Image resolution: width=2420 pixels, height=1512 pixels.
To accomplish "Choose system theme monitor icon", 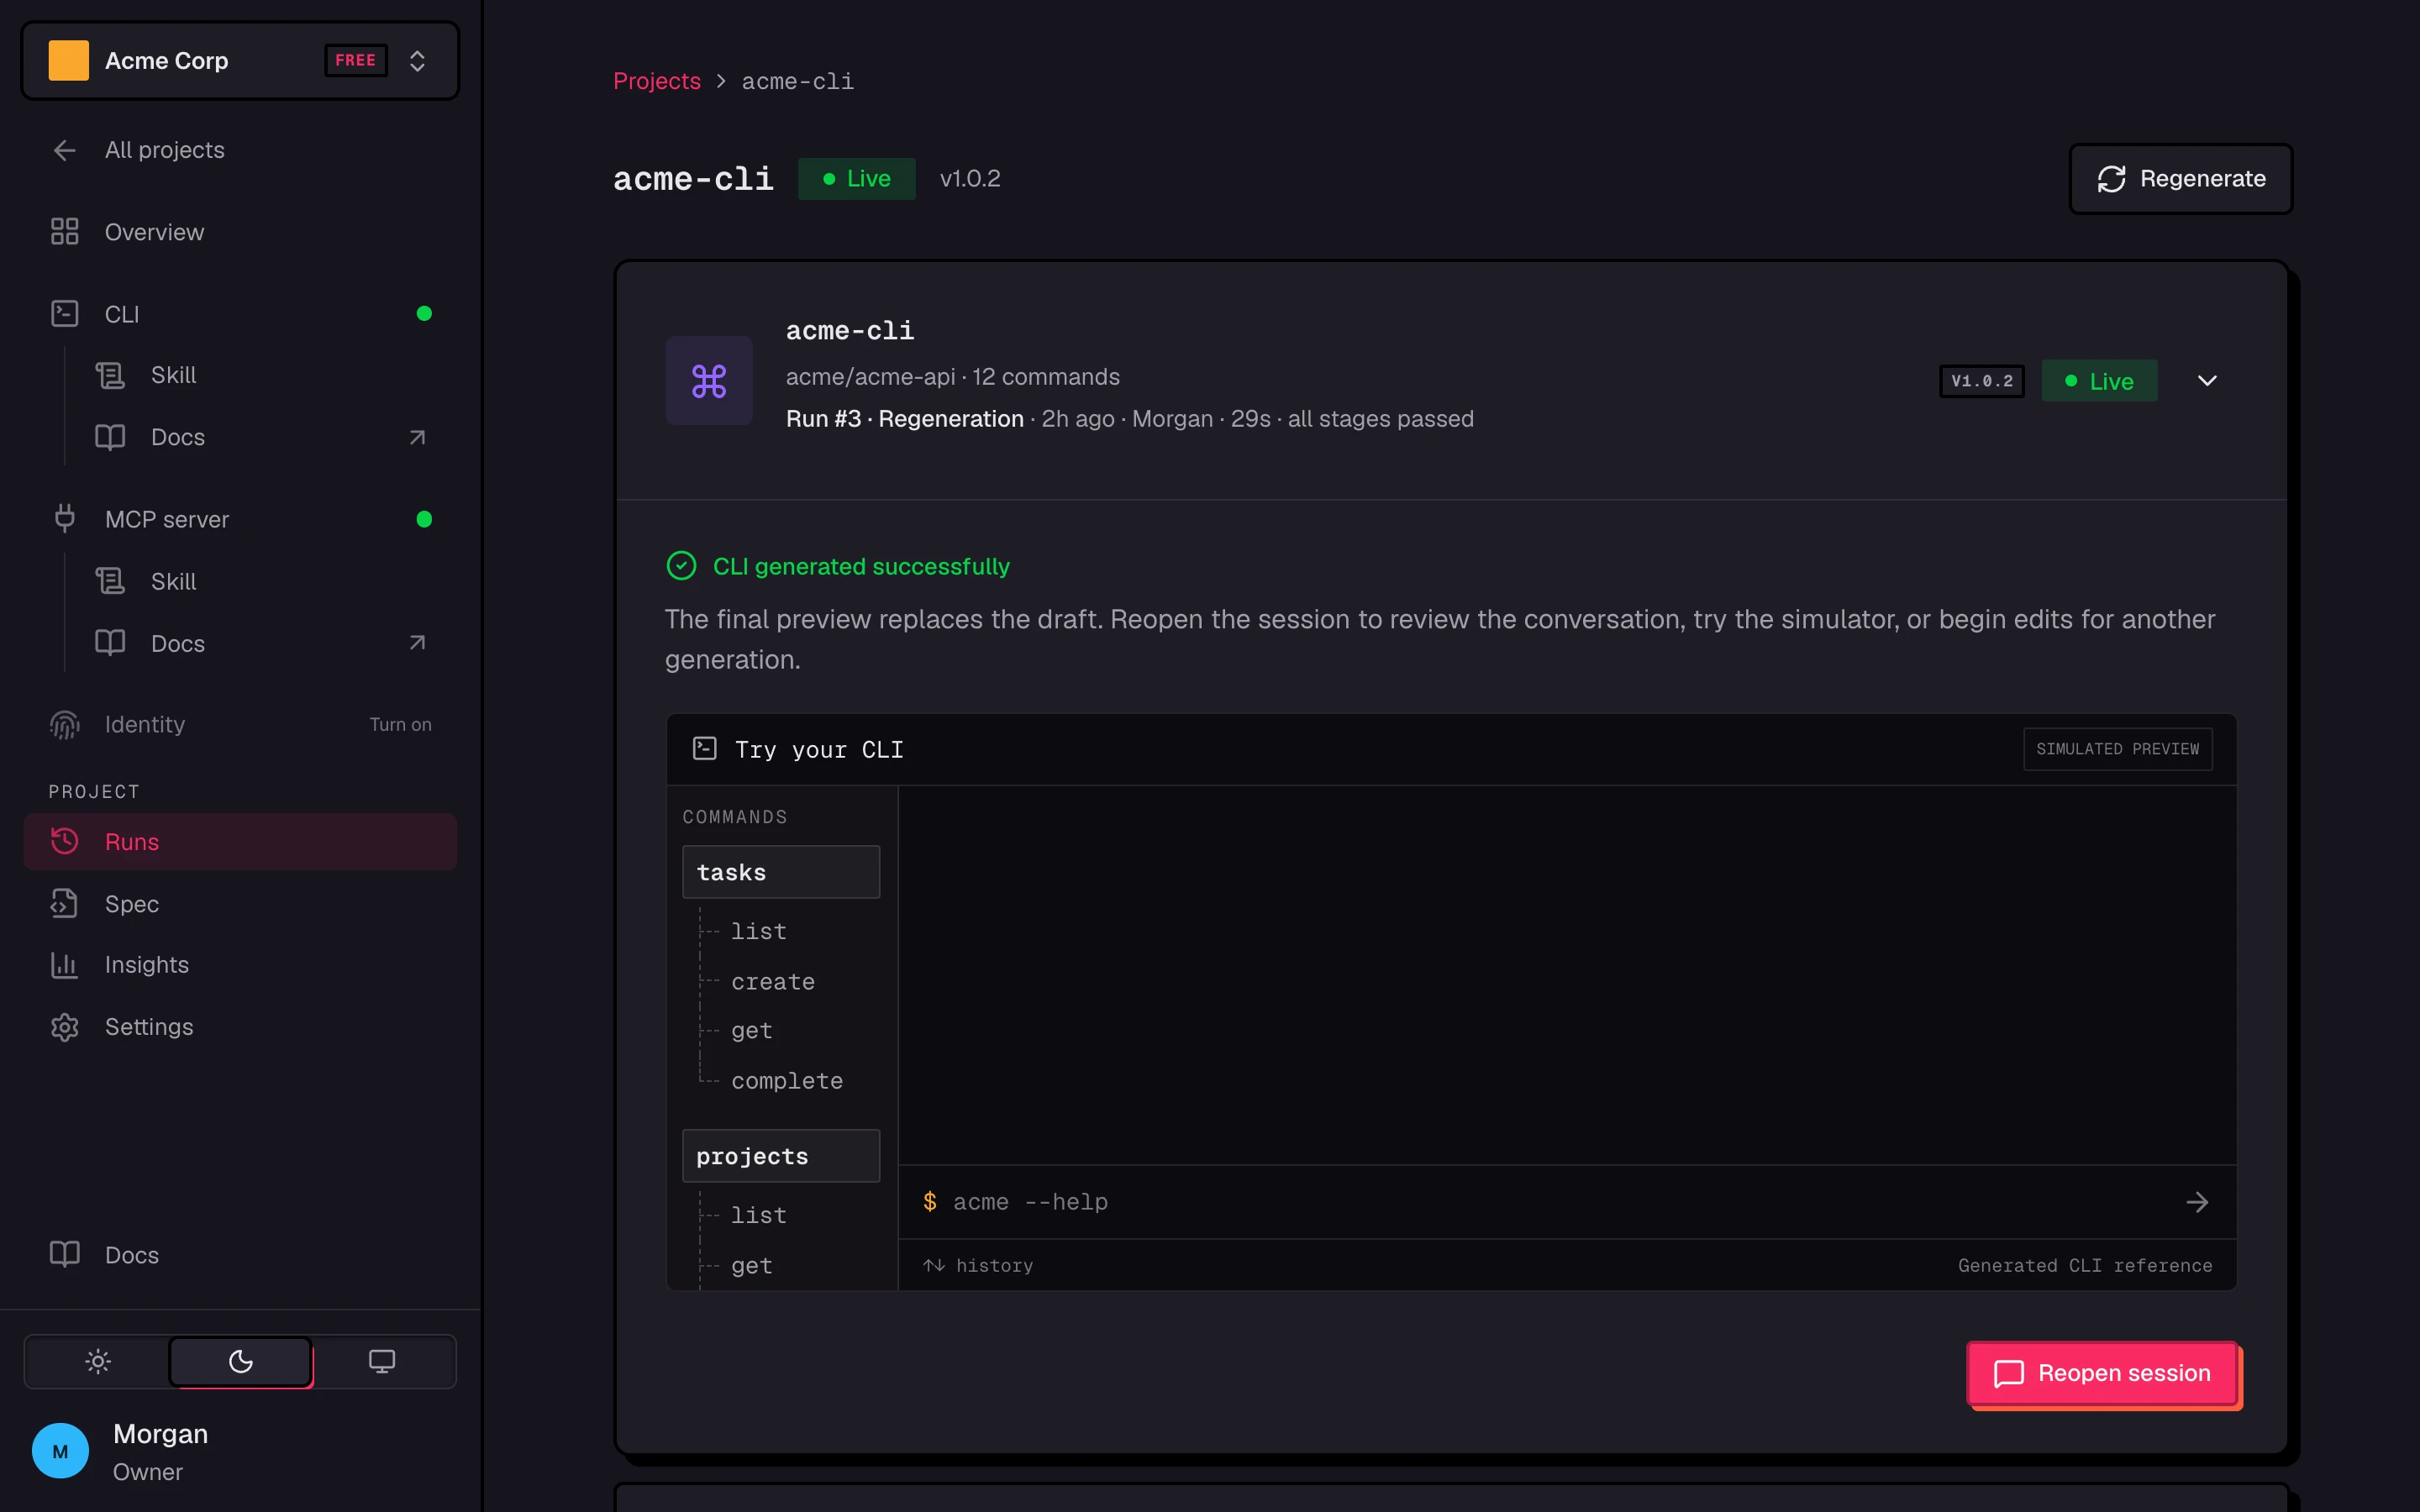I will tap(382, 1361).
